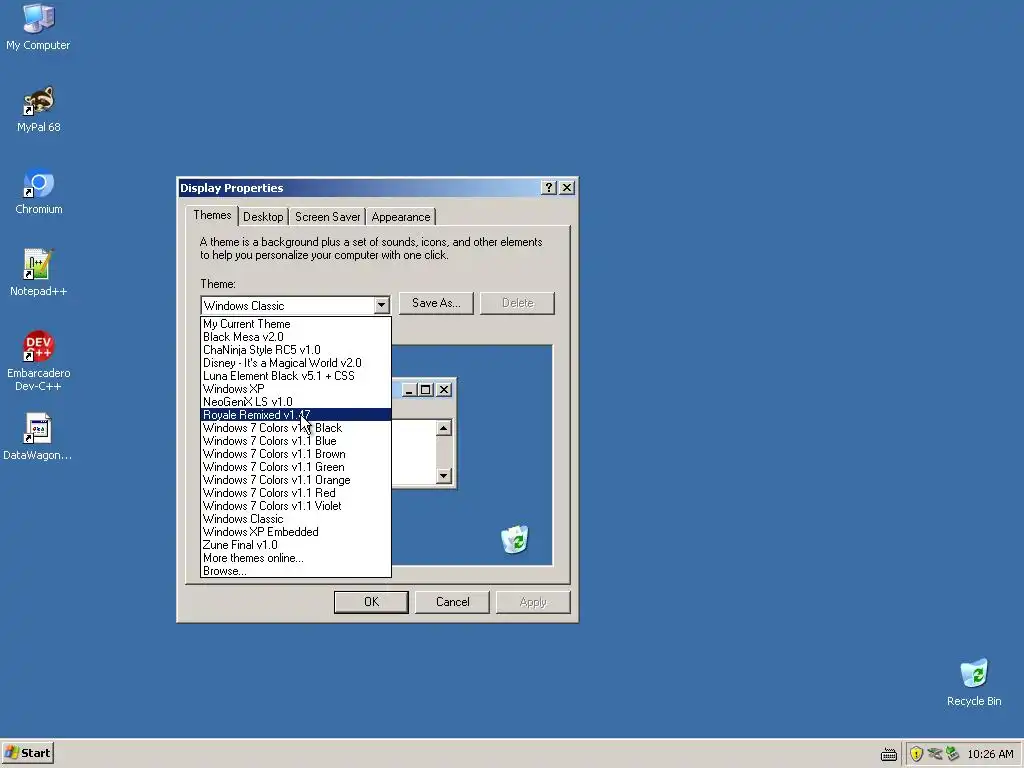Screen dimensions: 1024x768
Task: Click the network connection tray icon
Action: pyautogui.click(x=935, y=754)
